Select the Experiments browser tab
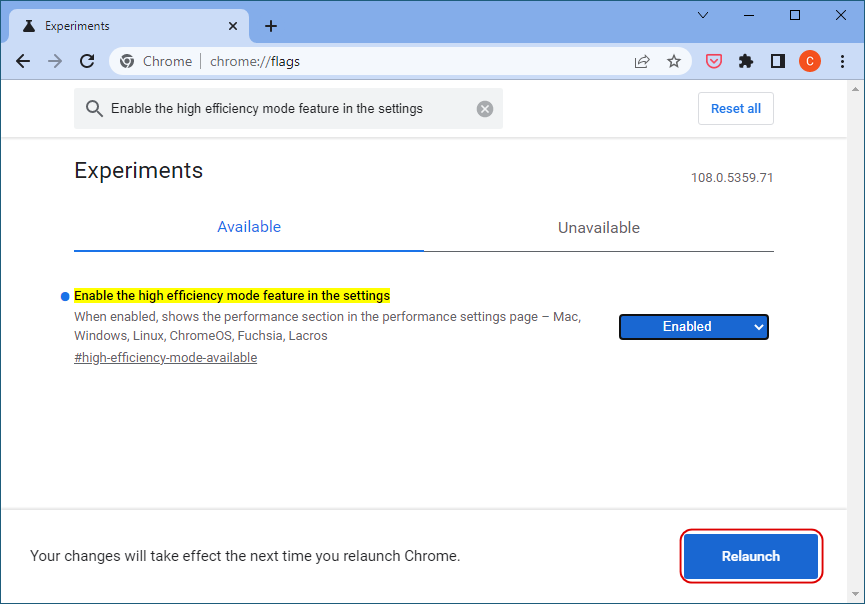The height and width of the screenshot is (604, 865). click(x=129, y=26)
